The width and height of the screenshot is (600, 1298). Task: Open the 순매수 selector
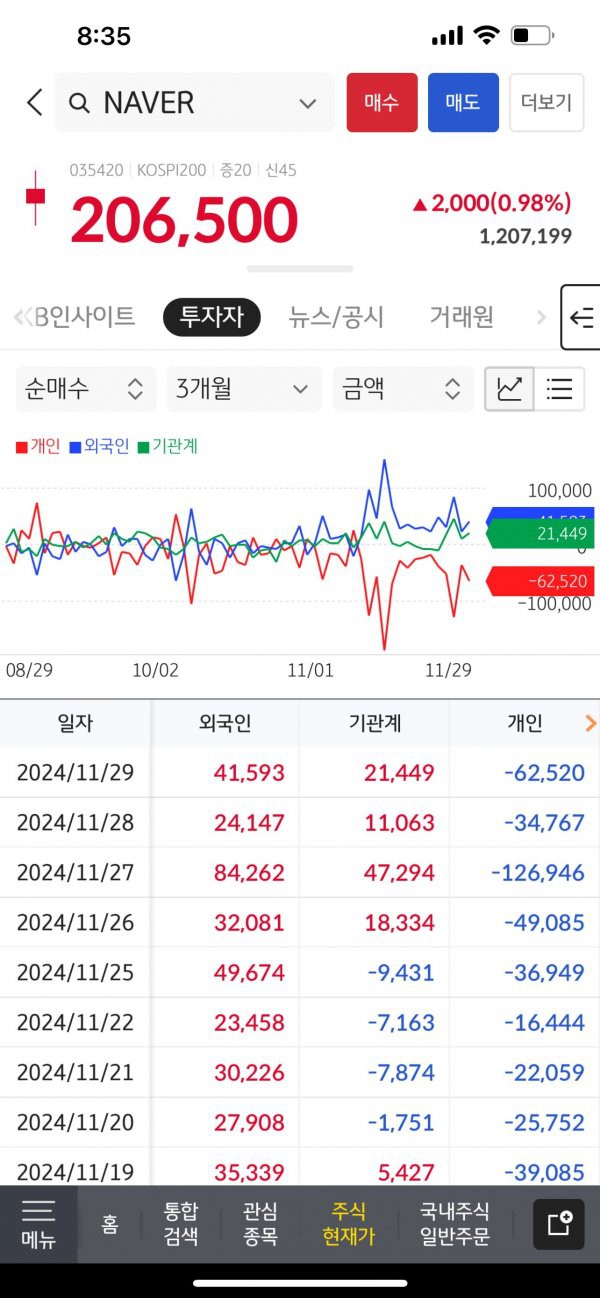(x=86, y=389)
